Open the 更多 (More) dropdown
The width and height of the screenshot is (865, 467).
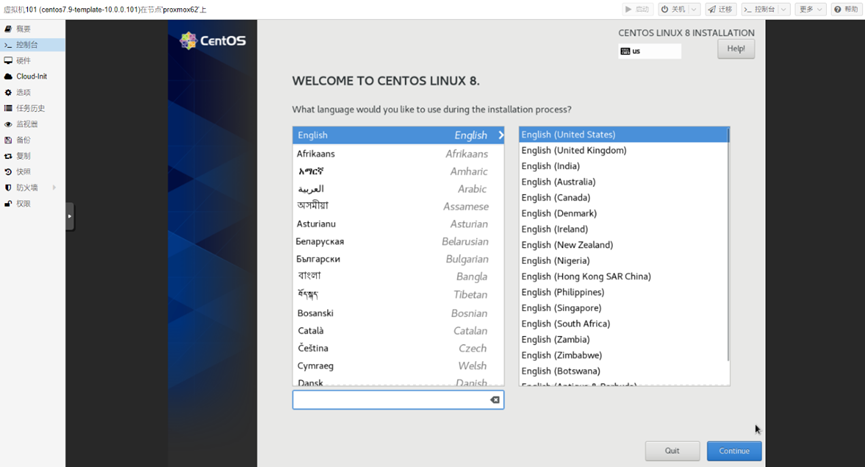pyautogui.click(x=810, y=9)
